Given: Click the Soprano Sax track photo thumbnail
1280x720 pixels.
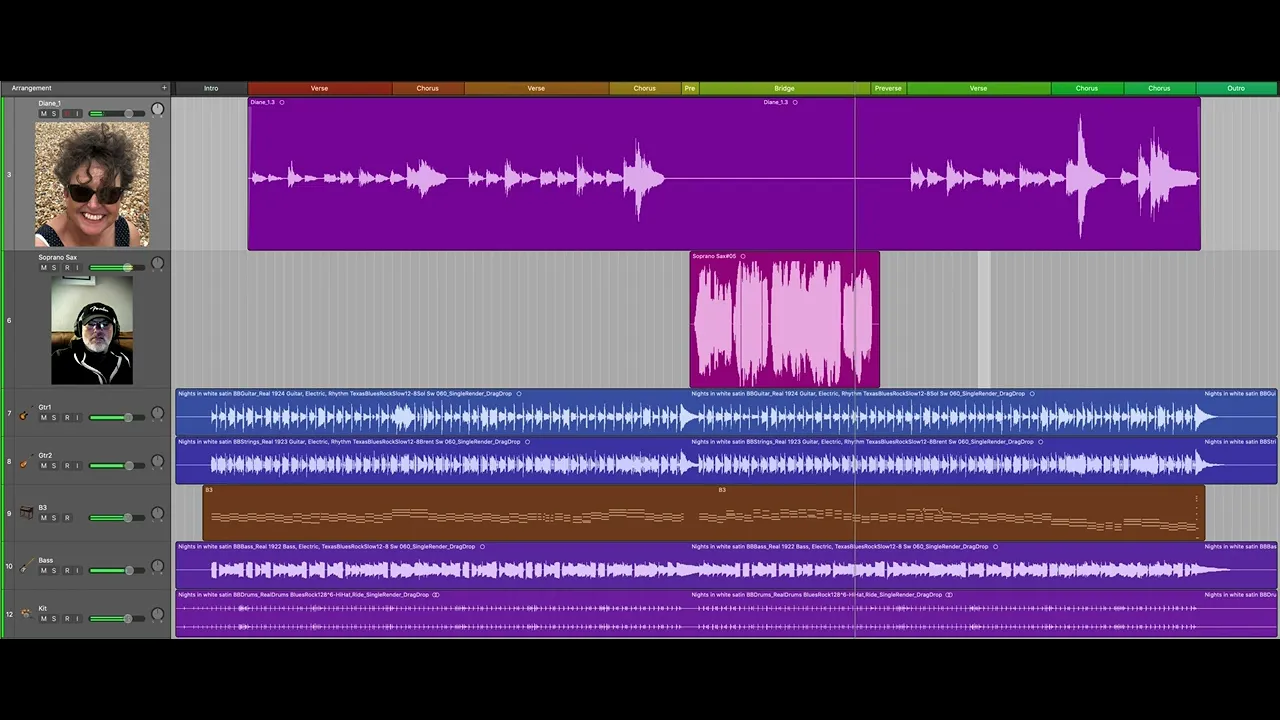Looking at the screenshot, I should (x=92, y=330).
